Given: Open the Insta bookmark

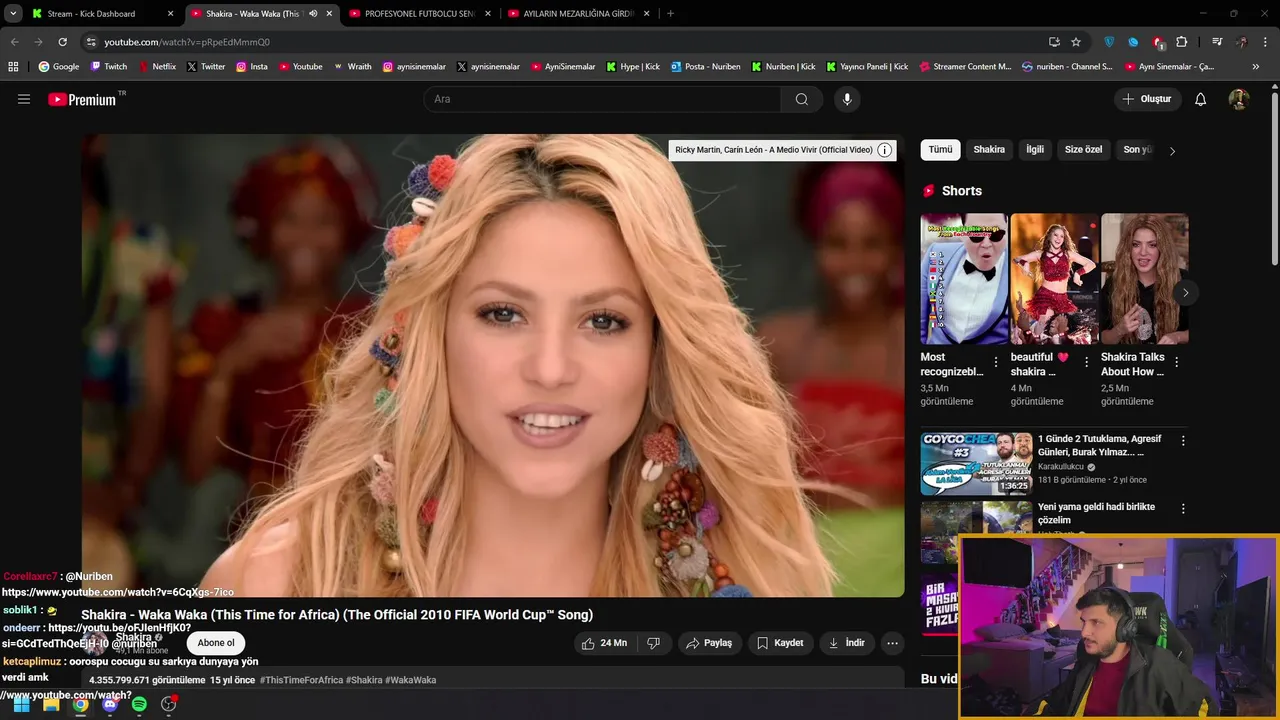Looking at the screenshot, I should (x=252, y=67).
